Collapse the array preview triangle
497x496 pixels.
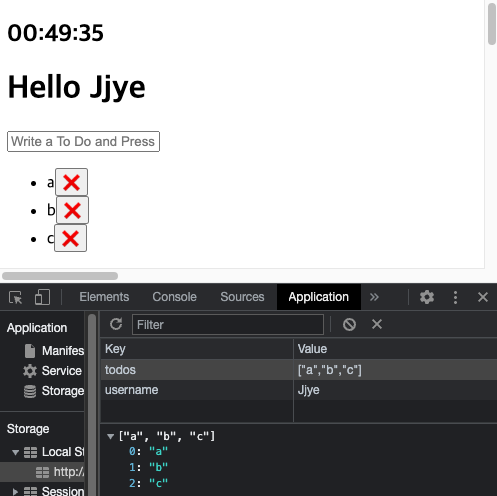click(110, 436)
